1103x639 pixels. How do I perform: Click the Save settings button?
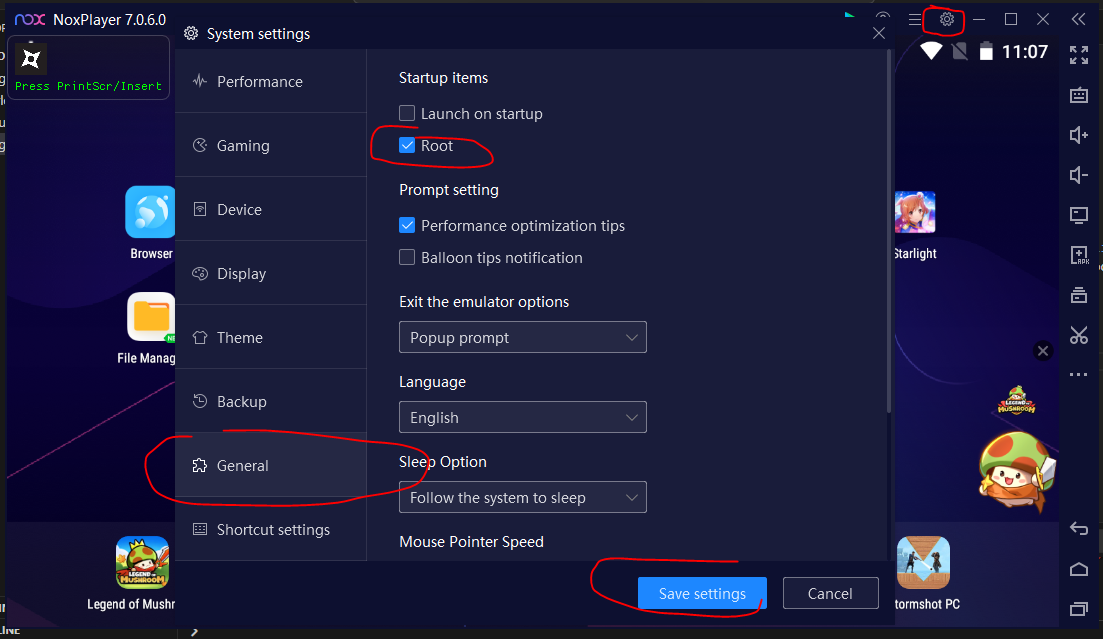pos(702,594)
